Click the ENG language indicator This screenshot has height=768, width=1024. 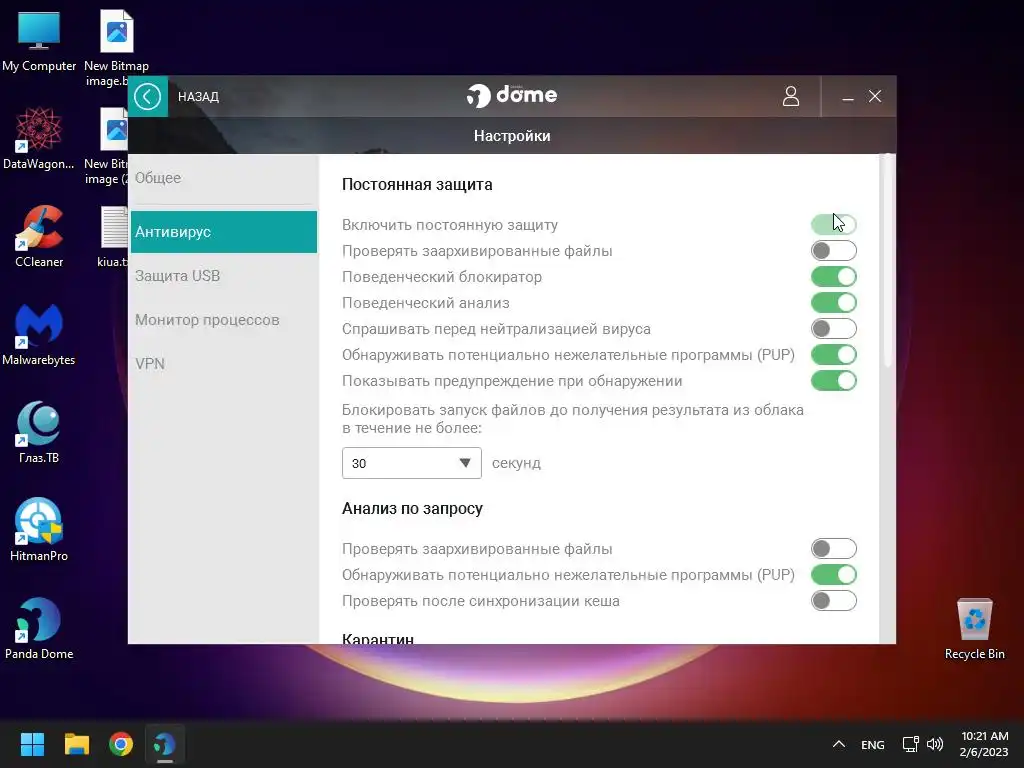(872, 744)
